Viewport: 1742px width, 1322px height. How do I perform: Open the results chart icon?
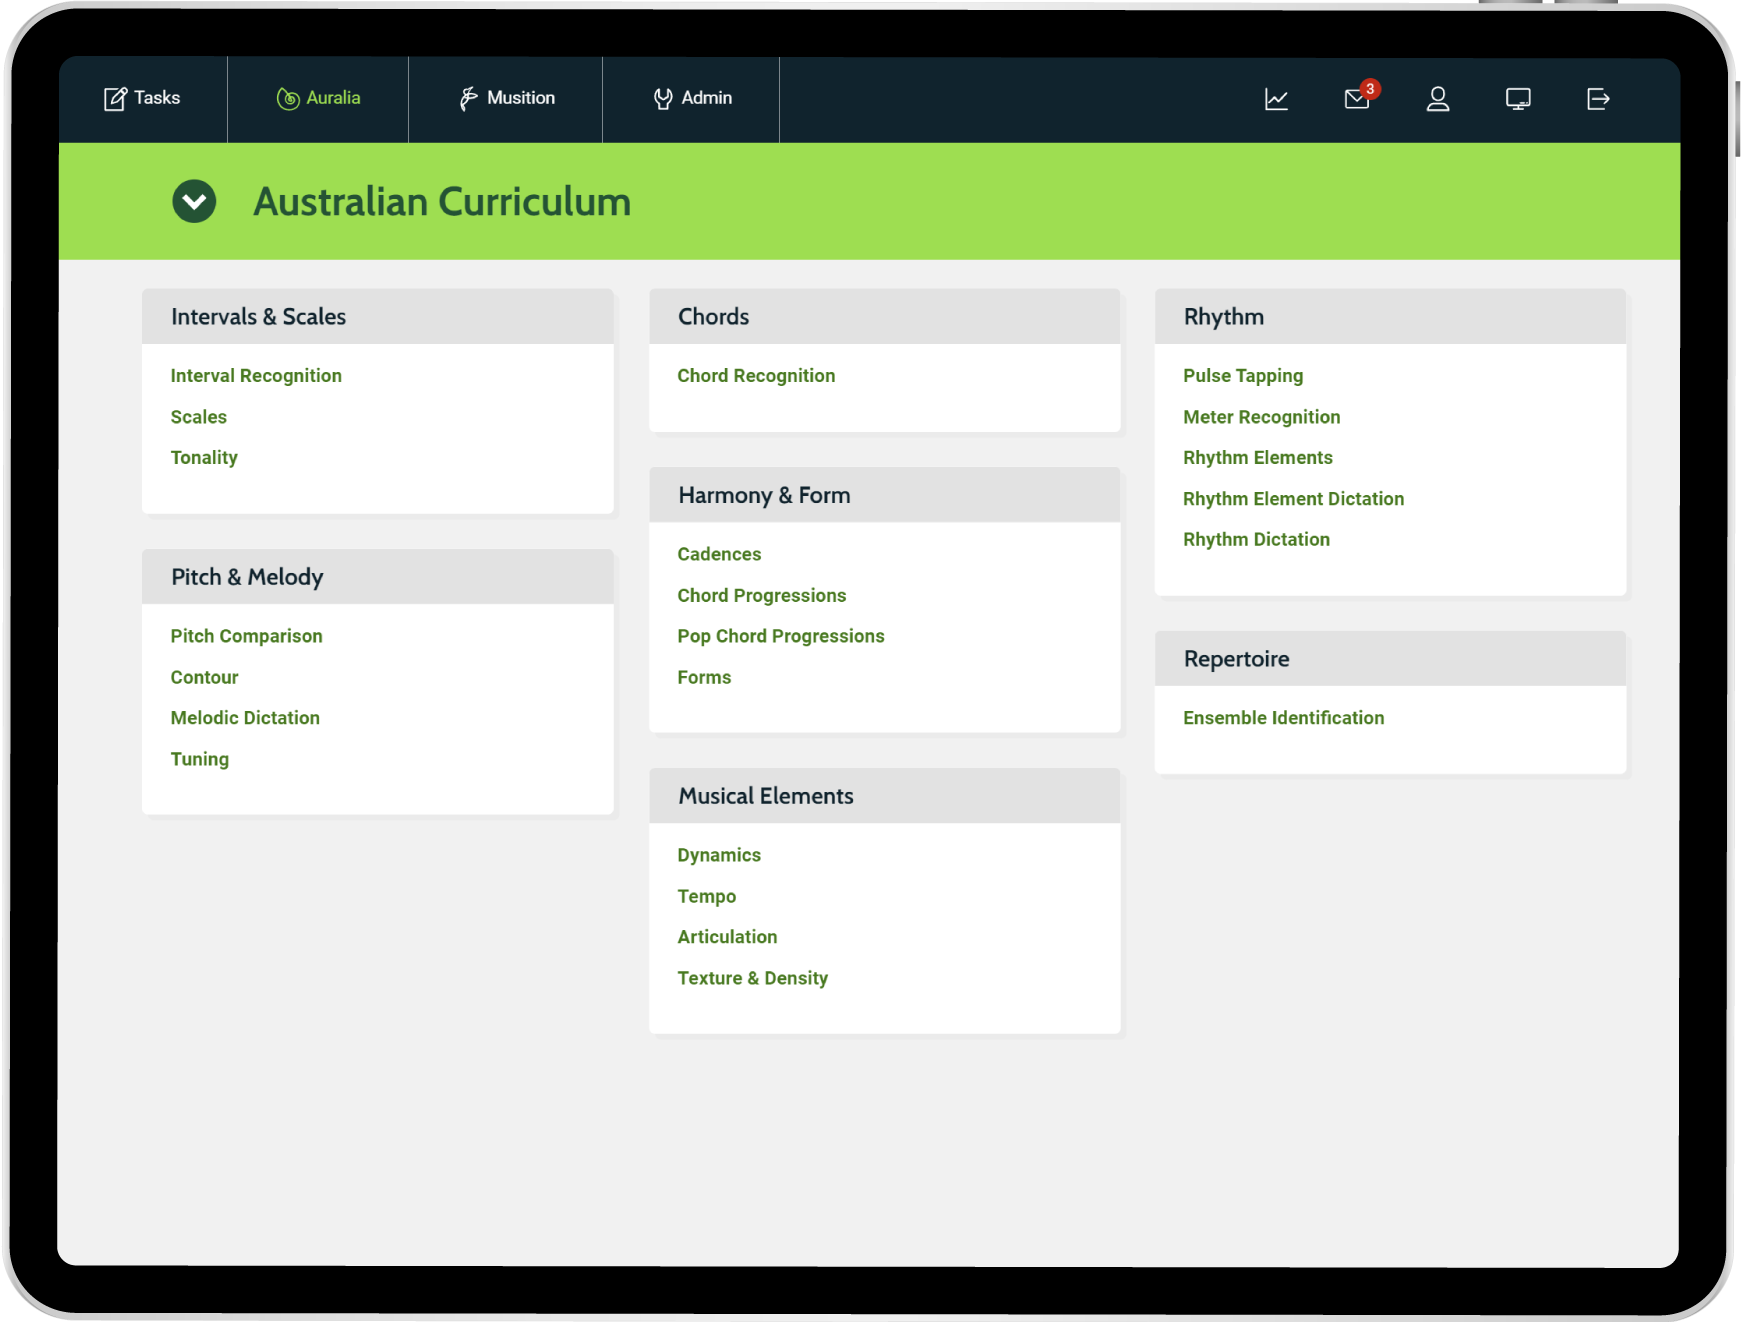(x=1276, y=99)
